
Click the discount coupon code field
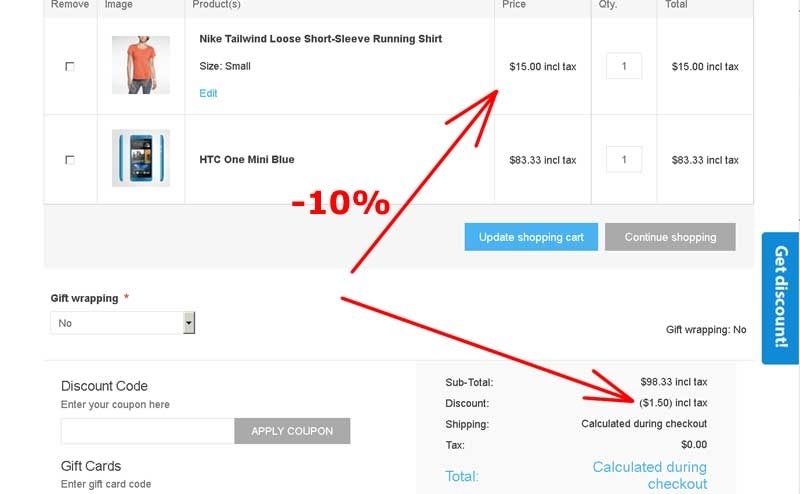147,431
